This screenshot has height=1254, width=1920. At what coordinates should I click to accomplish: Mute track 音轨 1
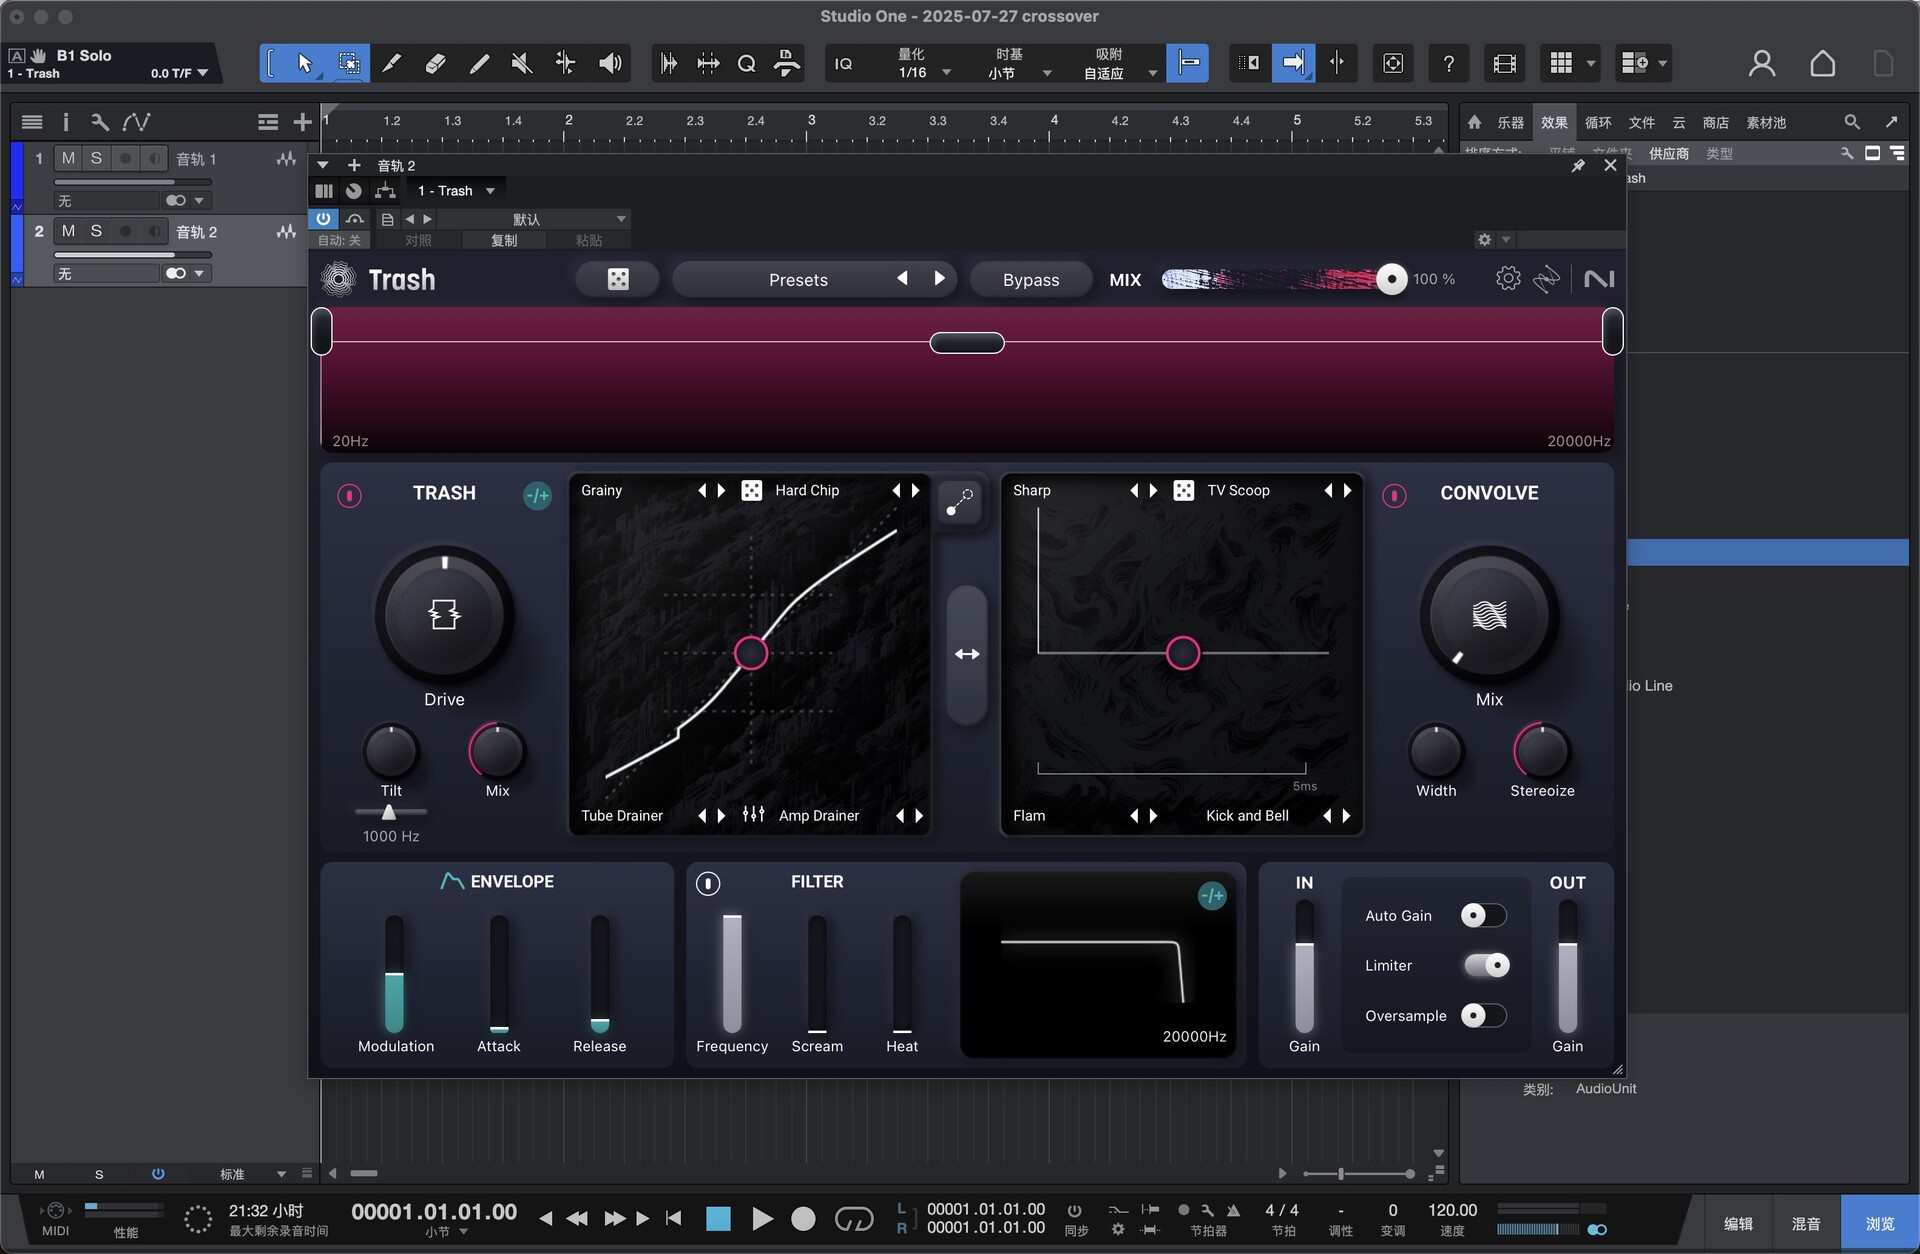click(68, 158)
